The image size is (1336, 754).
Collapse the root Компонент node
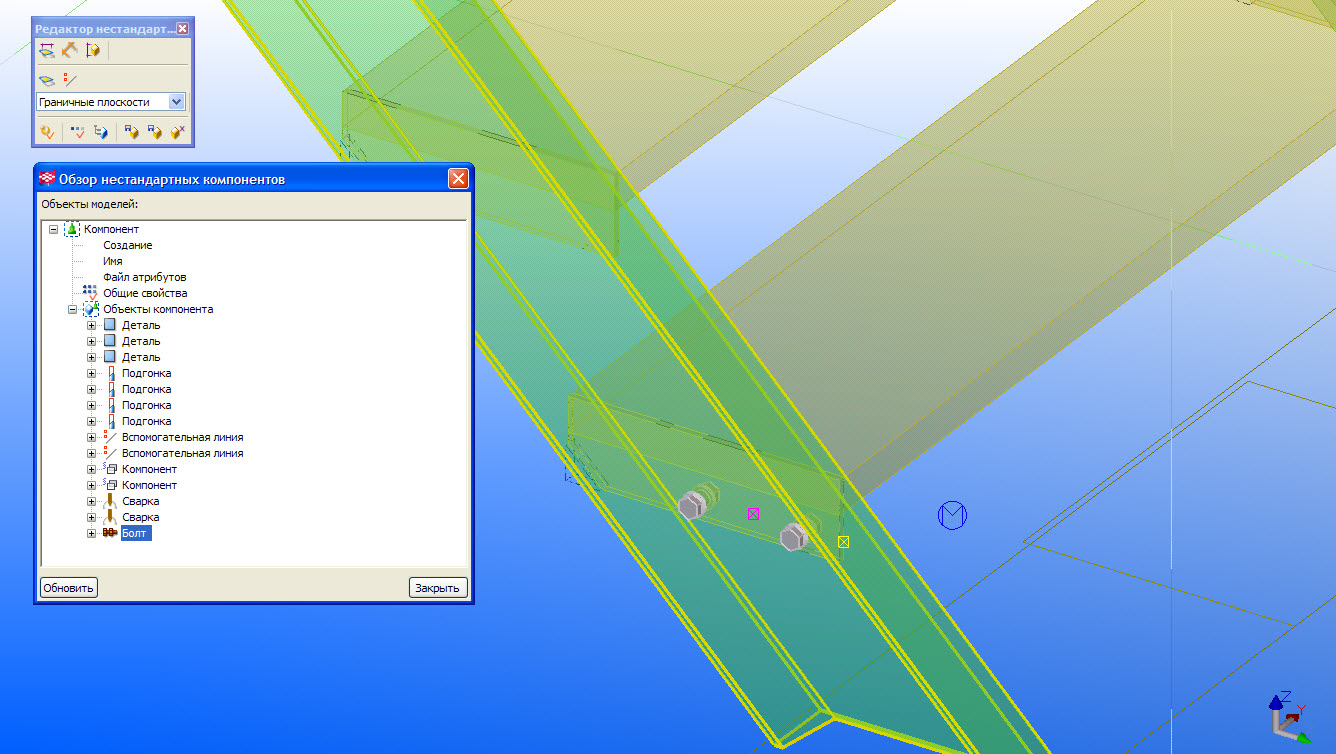pos(53,230)
